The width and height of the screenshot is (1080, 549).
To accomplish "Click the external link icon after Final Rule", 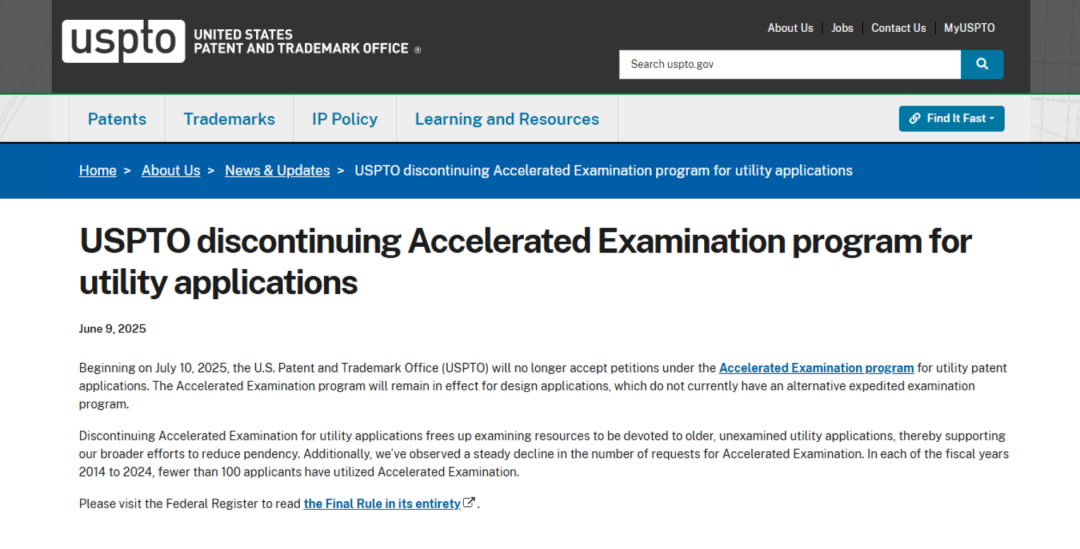I will pyautogui.click(x=469, y=504).
